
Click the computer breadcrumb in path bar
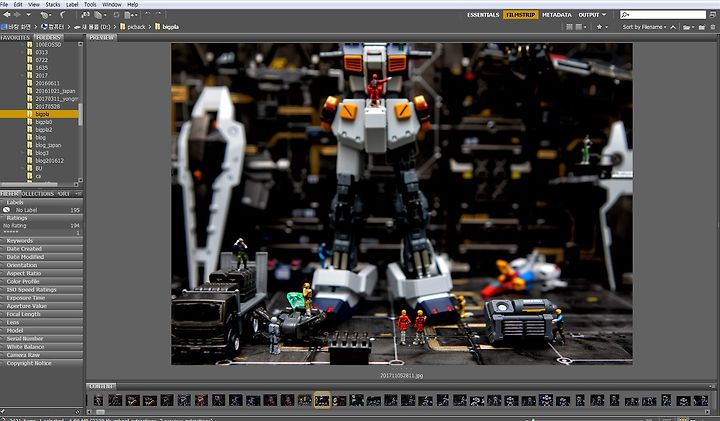[x=53, y=27]
